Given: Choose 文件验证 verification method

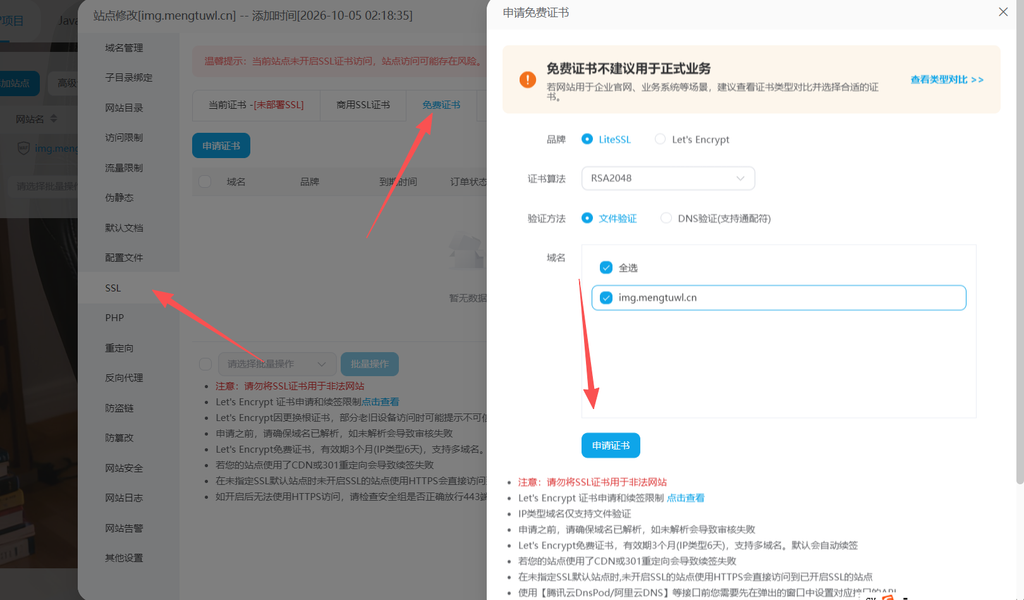Looking at the screenshot, I should point(587,218).
